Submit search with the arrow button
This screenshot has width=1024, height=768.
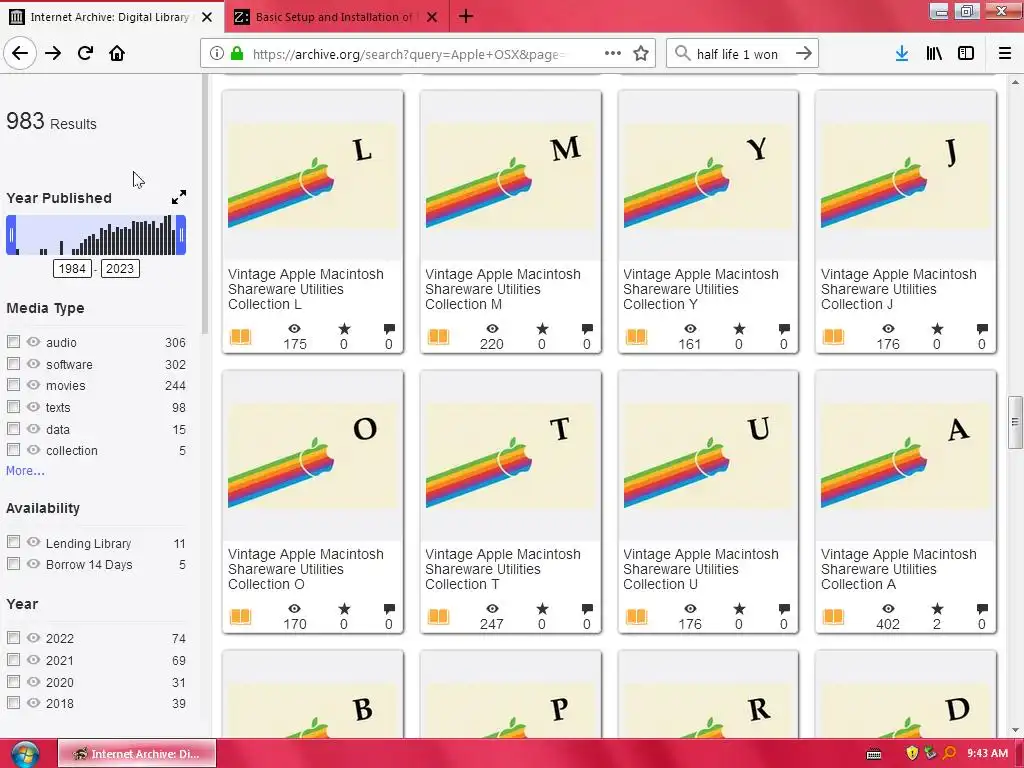point(804,54)
